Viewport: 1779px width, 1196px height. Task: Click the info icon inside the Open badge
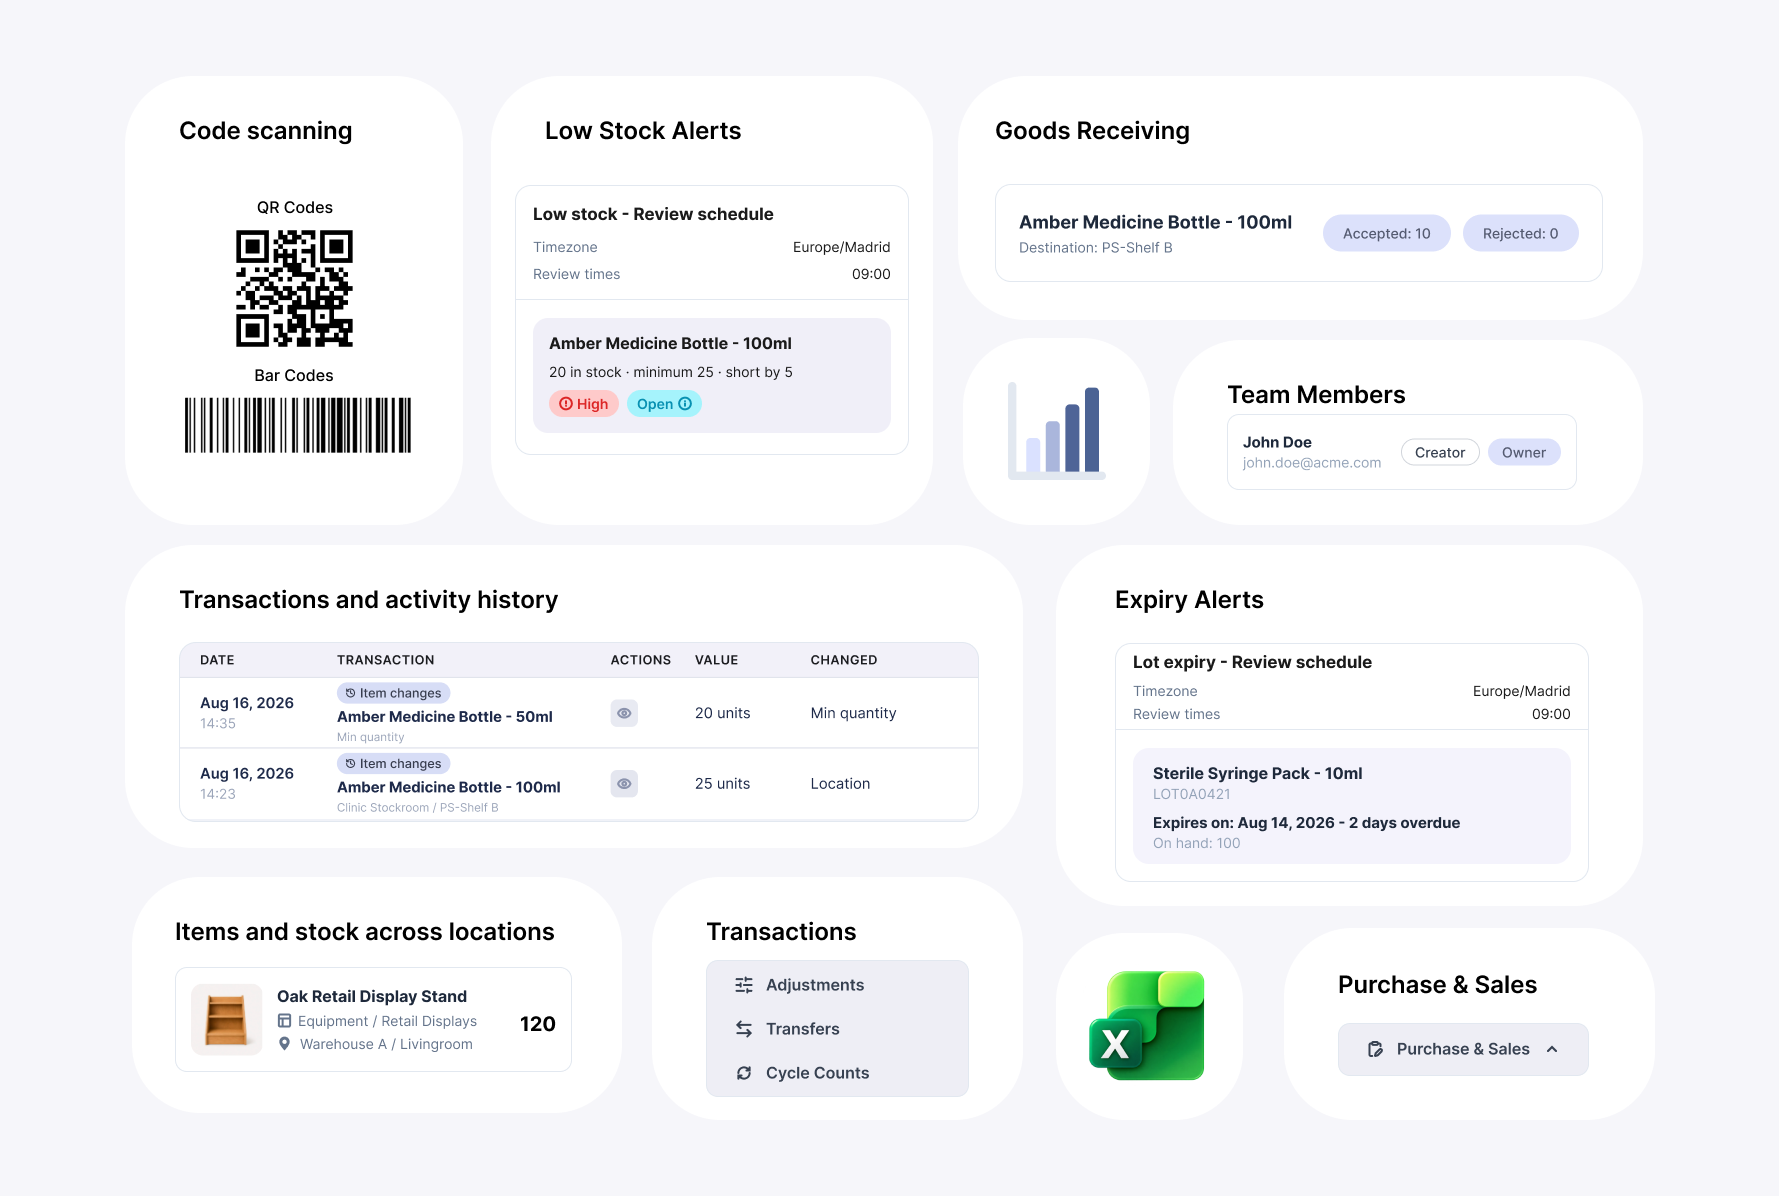click(x=685, y=404)
